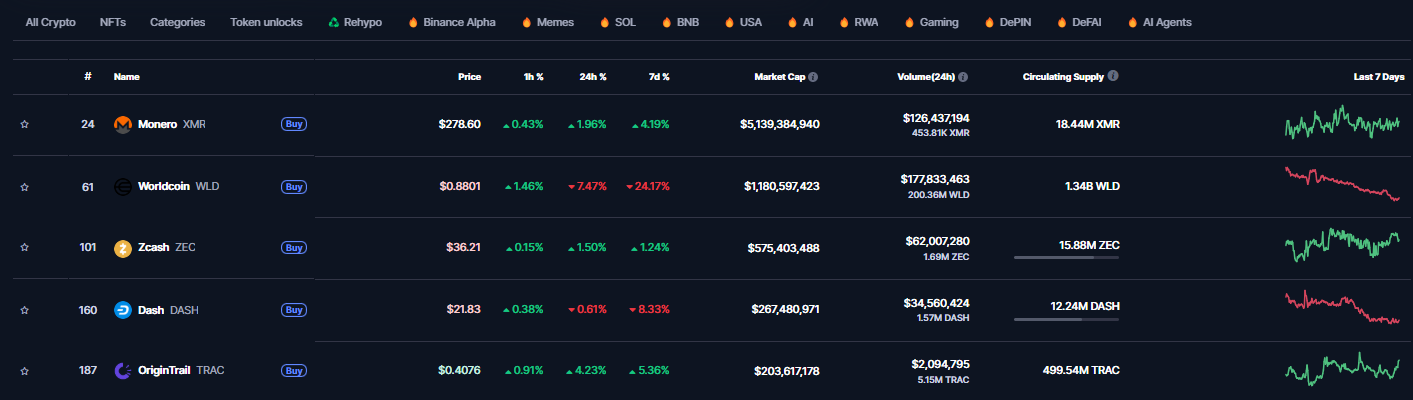
Task: Sort coins by 7d % header
Action: pyautogui.click(x=657, y=77)
